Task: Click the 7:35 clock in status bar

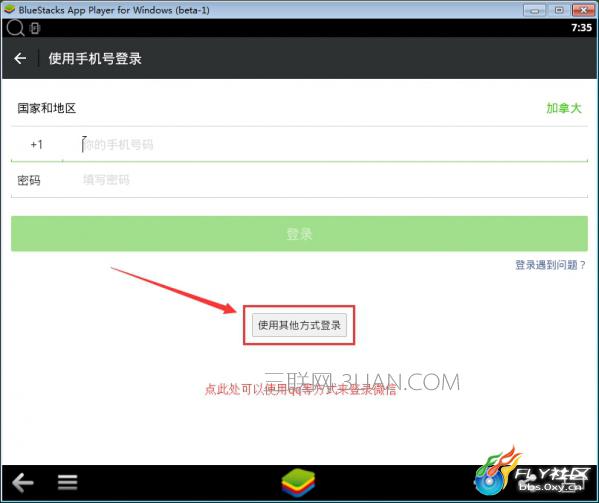Action: [581, 27]
